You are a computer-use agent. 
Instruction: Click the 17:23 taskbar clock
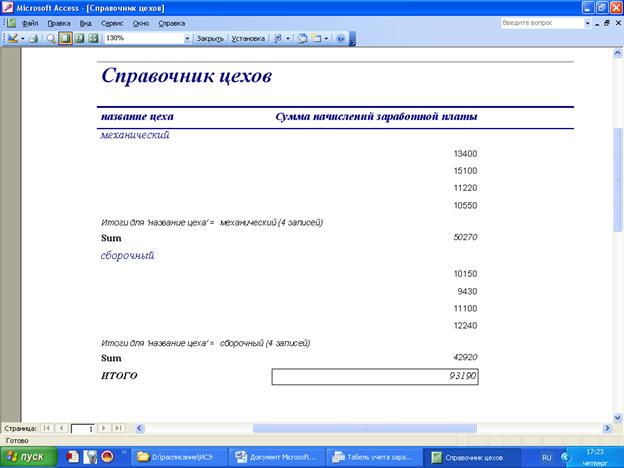point(595,452)
